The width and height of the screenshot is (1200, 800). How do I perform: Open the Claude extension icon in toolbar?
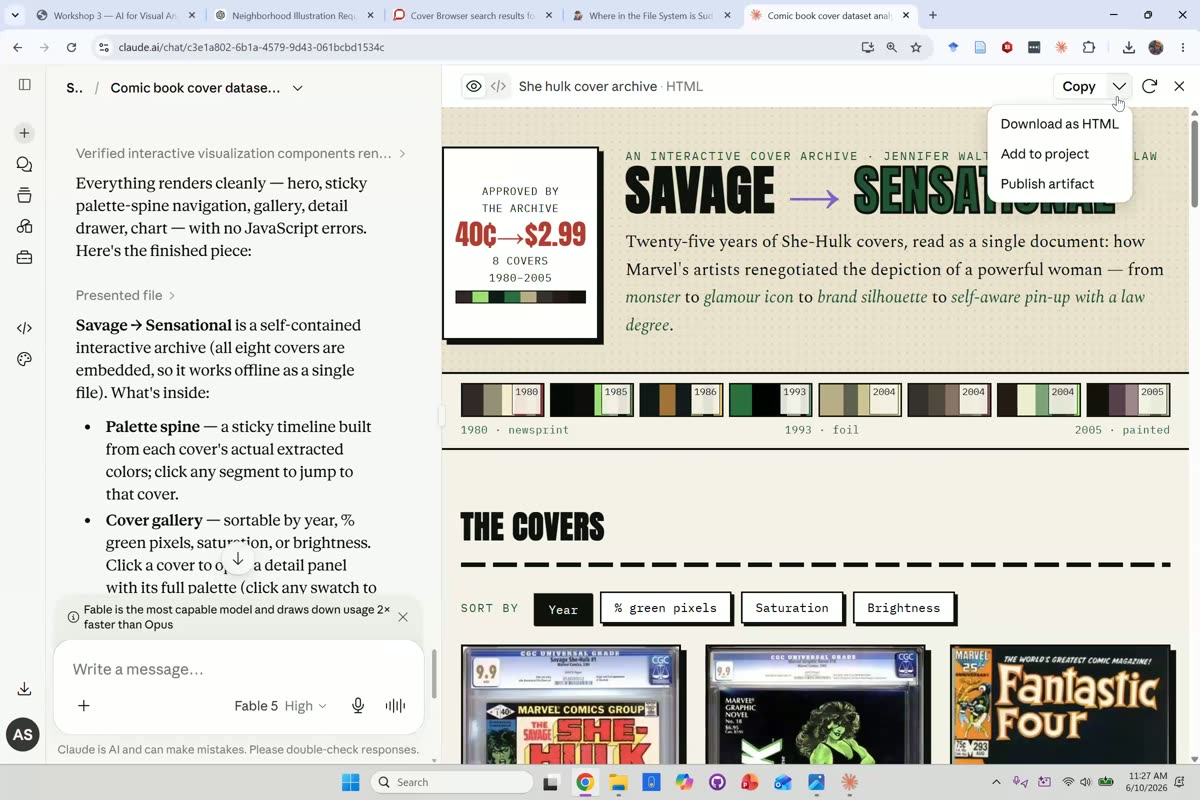point(1061,47)
